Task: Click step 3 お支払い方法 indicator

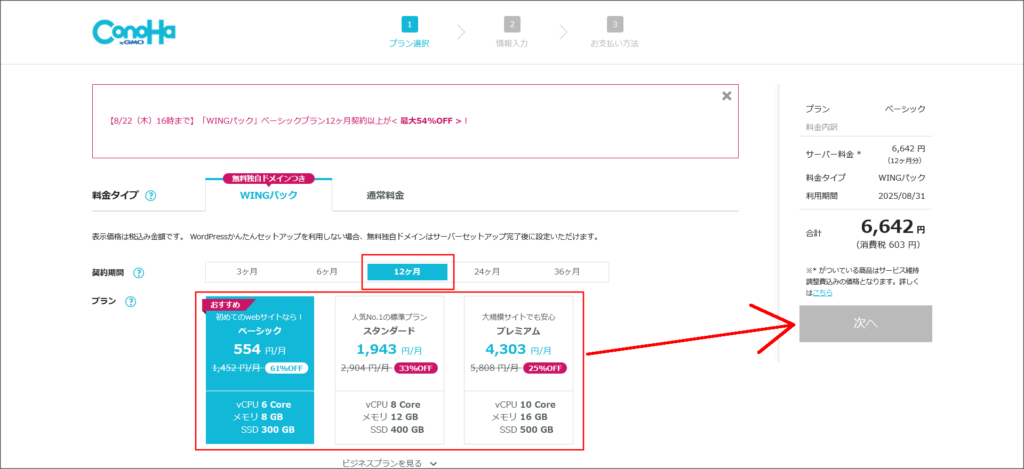Action: (615, 33)
